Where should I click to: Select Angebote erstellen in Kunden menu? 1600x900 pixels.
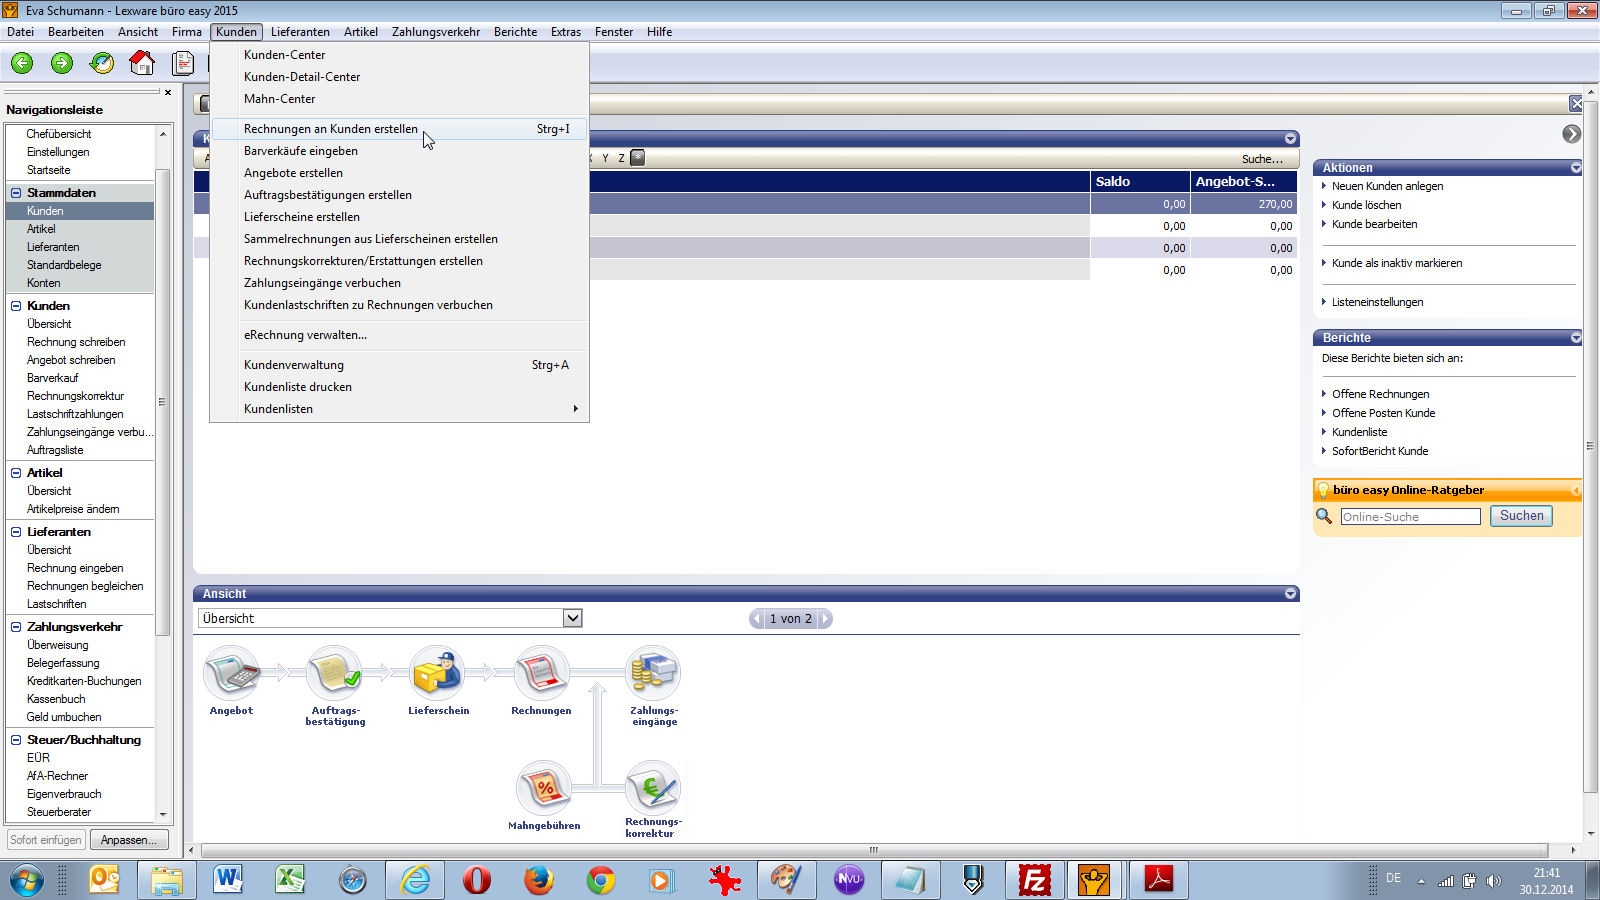pos(399,173)
